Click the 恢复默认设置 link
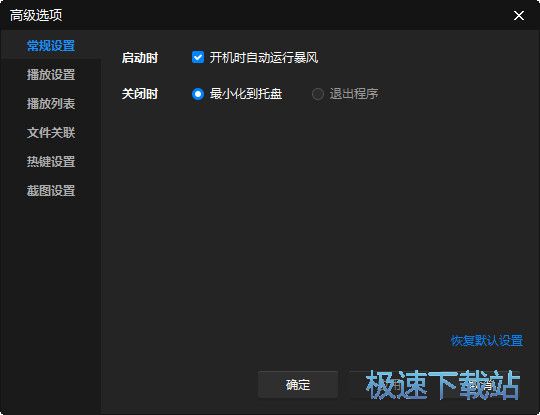This screenshot has height=415, width=540. pos(487,341)
